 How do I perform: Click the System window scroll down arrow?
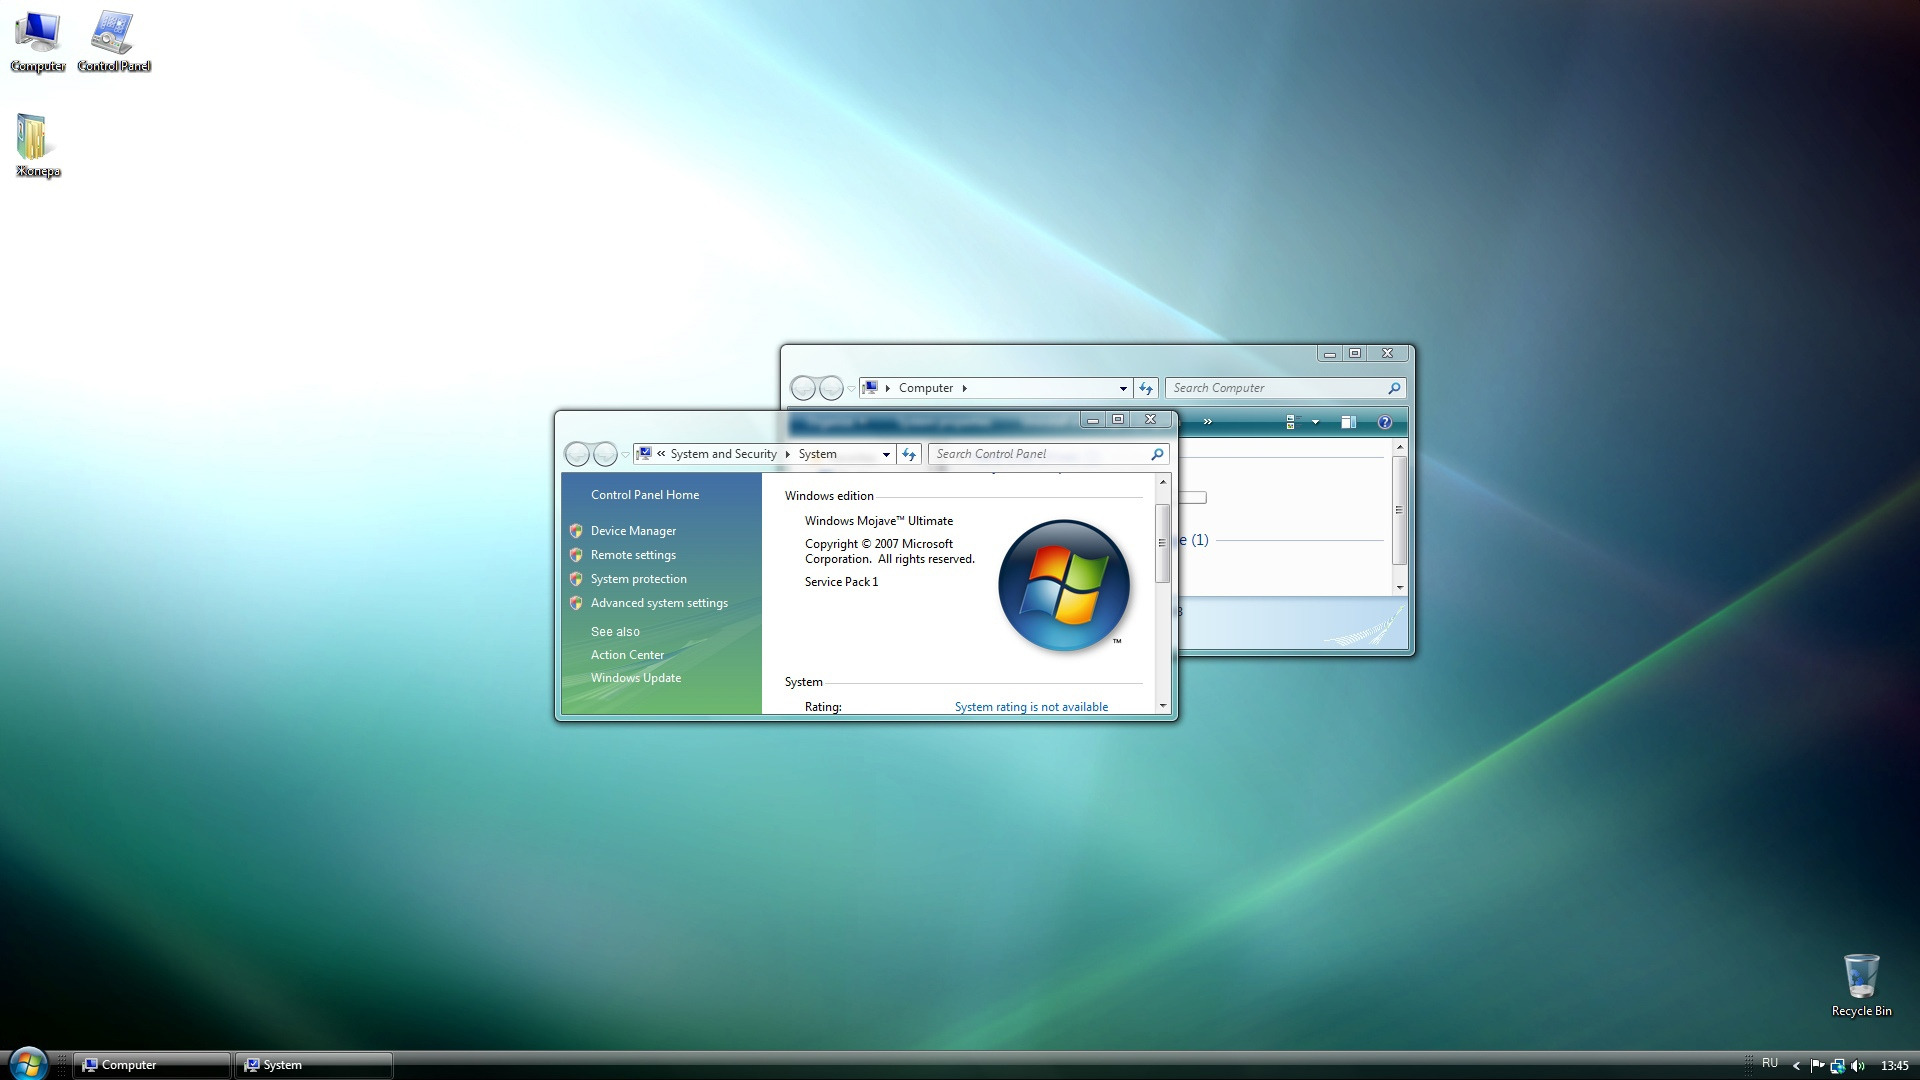(x=1163, y=706)
